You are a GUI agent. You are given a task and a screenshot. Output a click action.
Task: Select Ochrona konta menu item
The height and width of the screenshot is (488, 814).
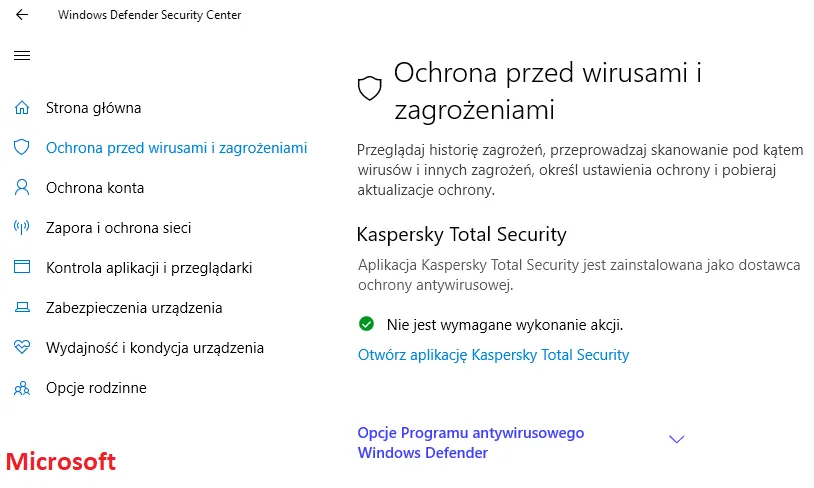[95, 188]
